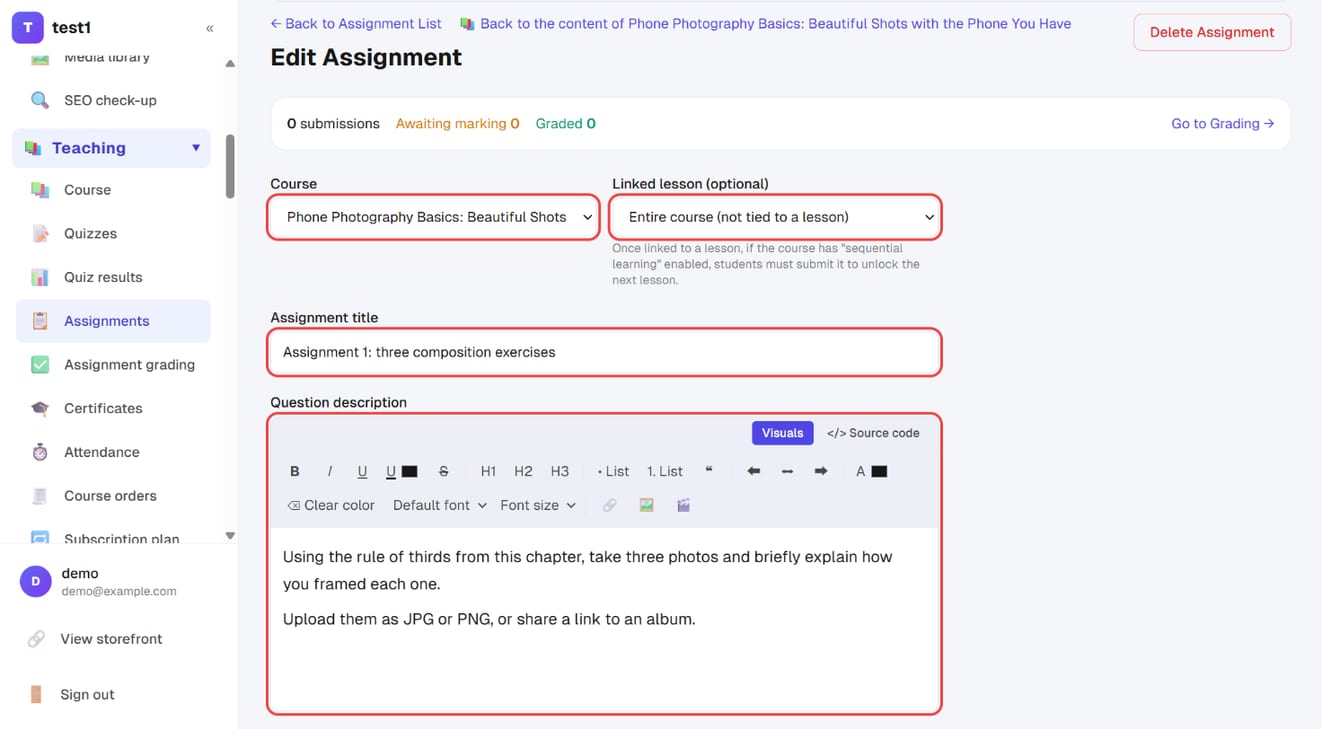
Task: Open Assignment grading in the sidebar
Action: click(113, 365)
